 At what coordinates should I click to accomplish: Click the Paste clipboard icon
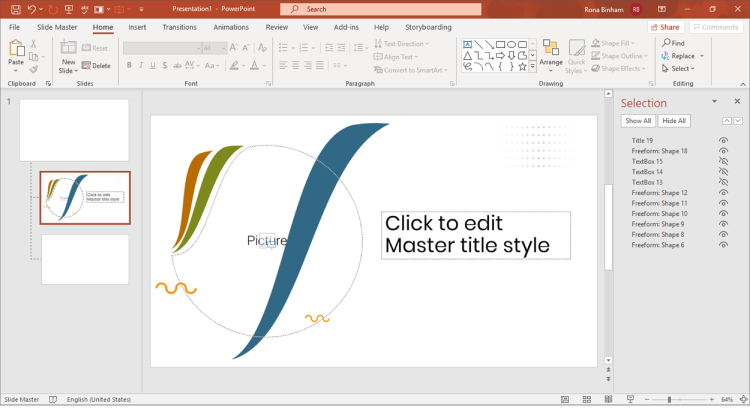click(x=16, y=48)
